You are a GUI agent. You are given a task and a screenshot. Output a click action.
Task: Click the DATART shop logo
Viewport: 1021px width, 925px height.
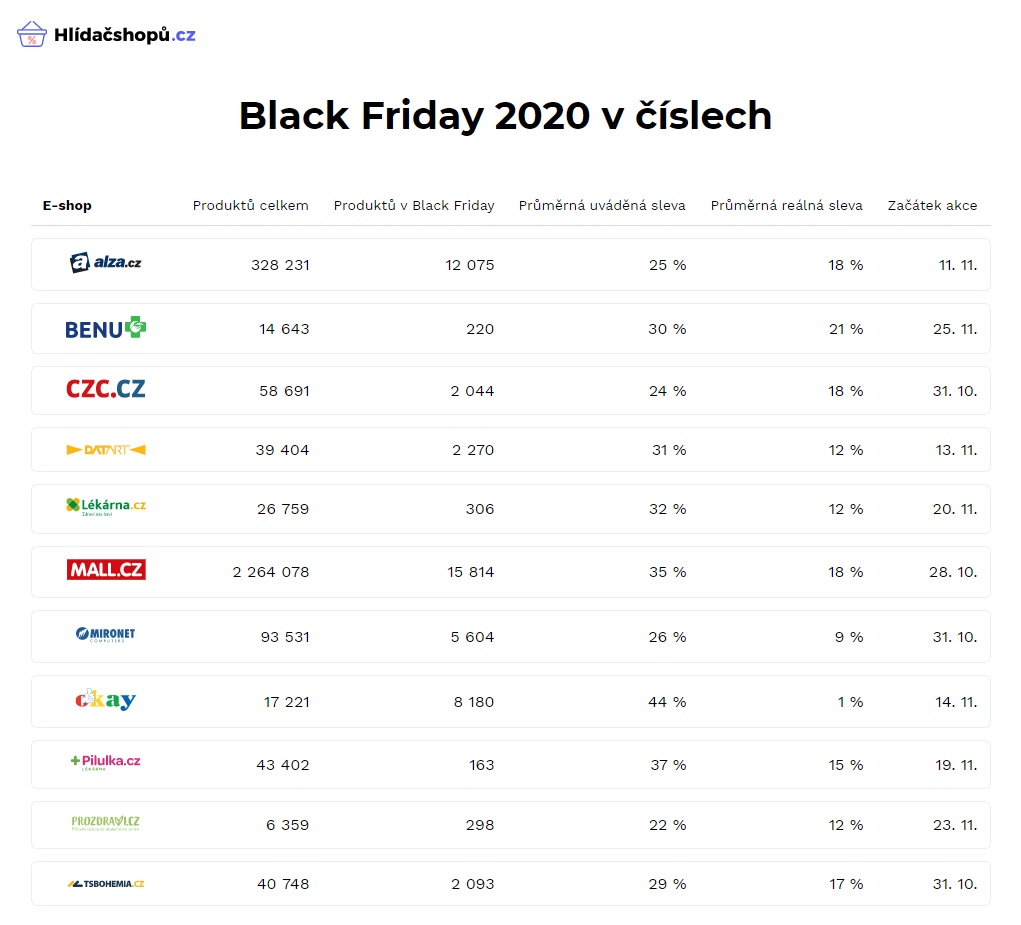(105, 450)
